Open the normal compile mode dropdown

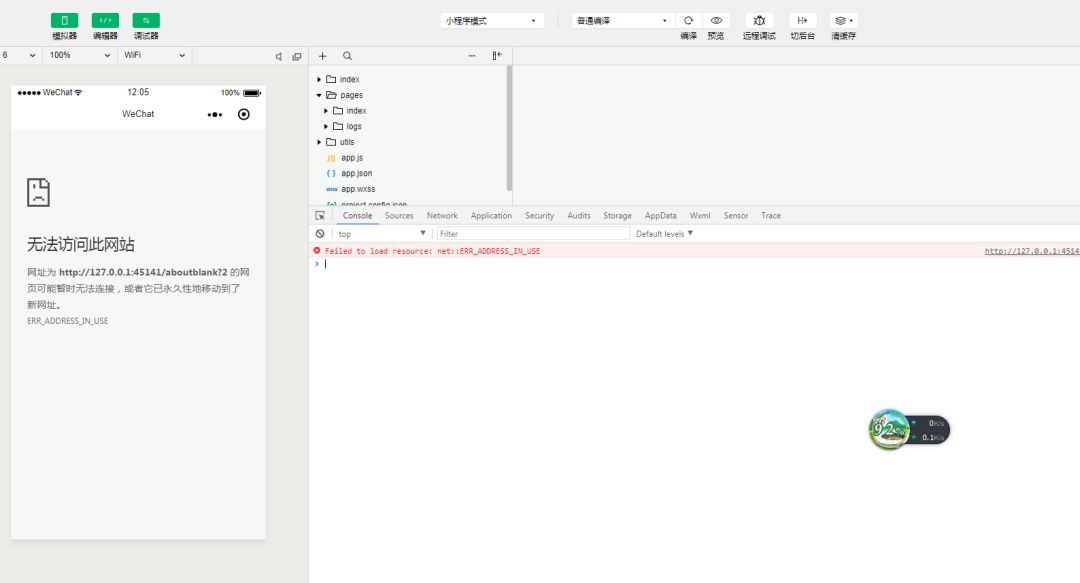[623, 21]
